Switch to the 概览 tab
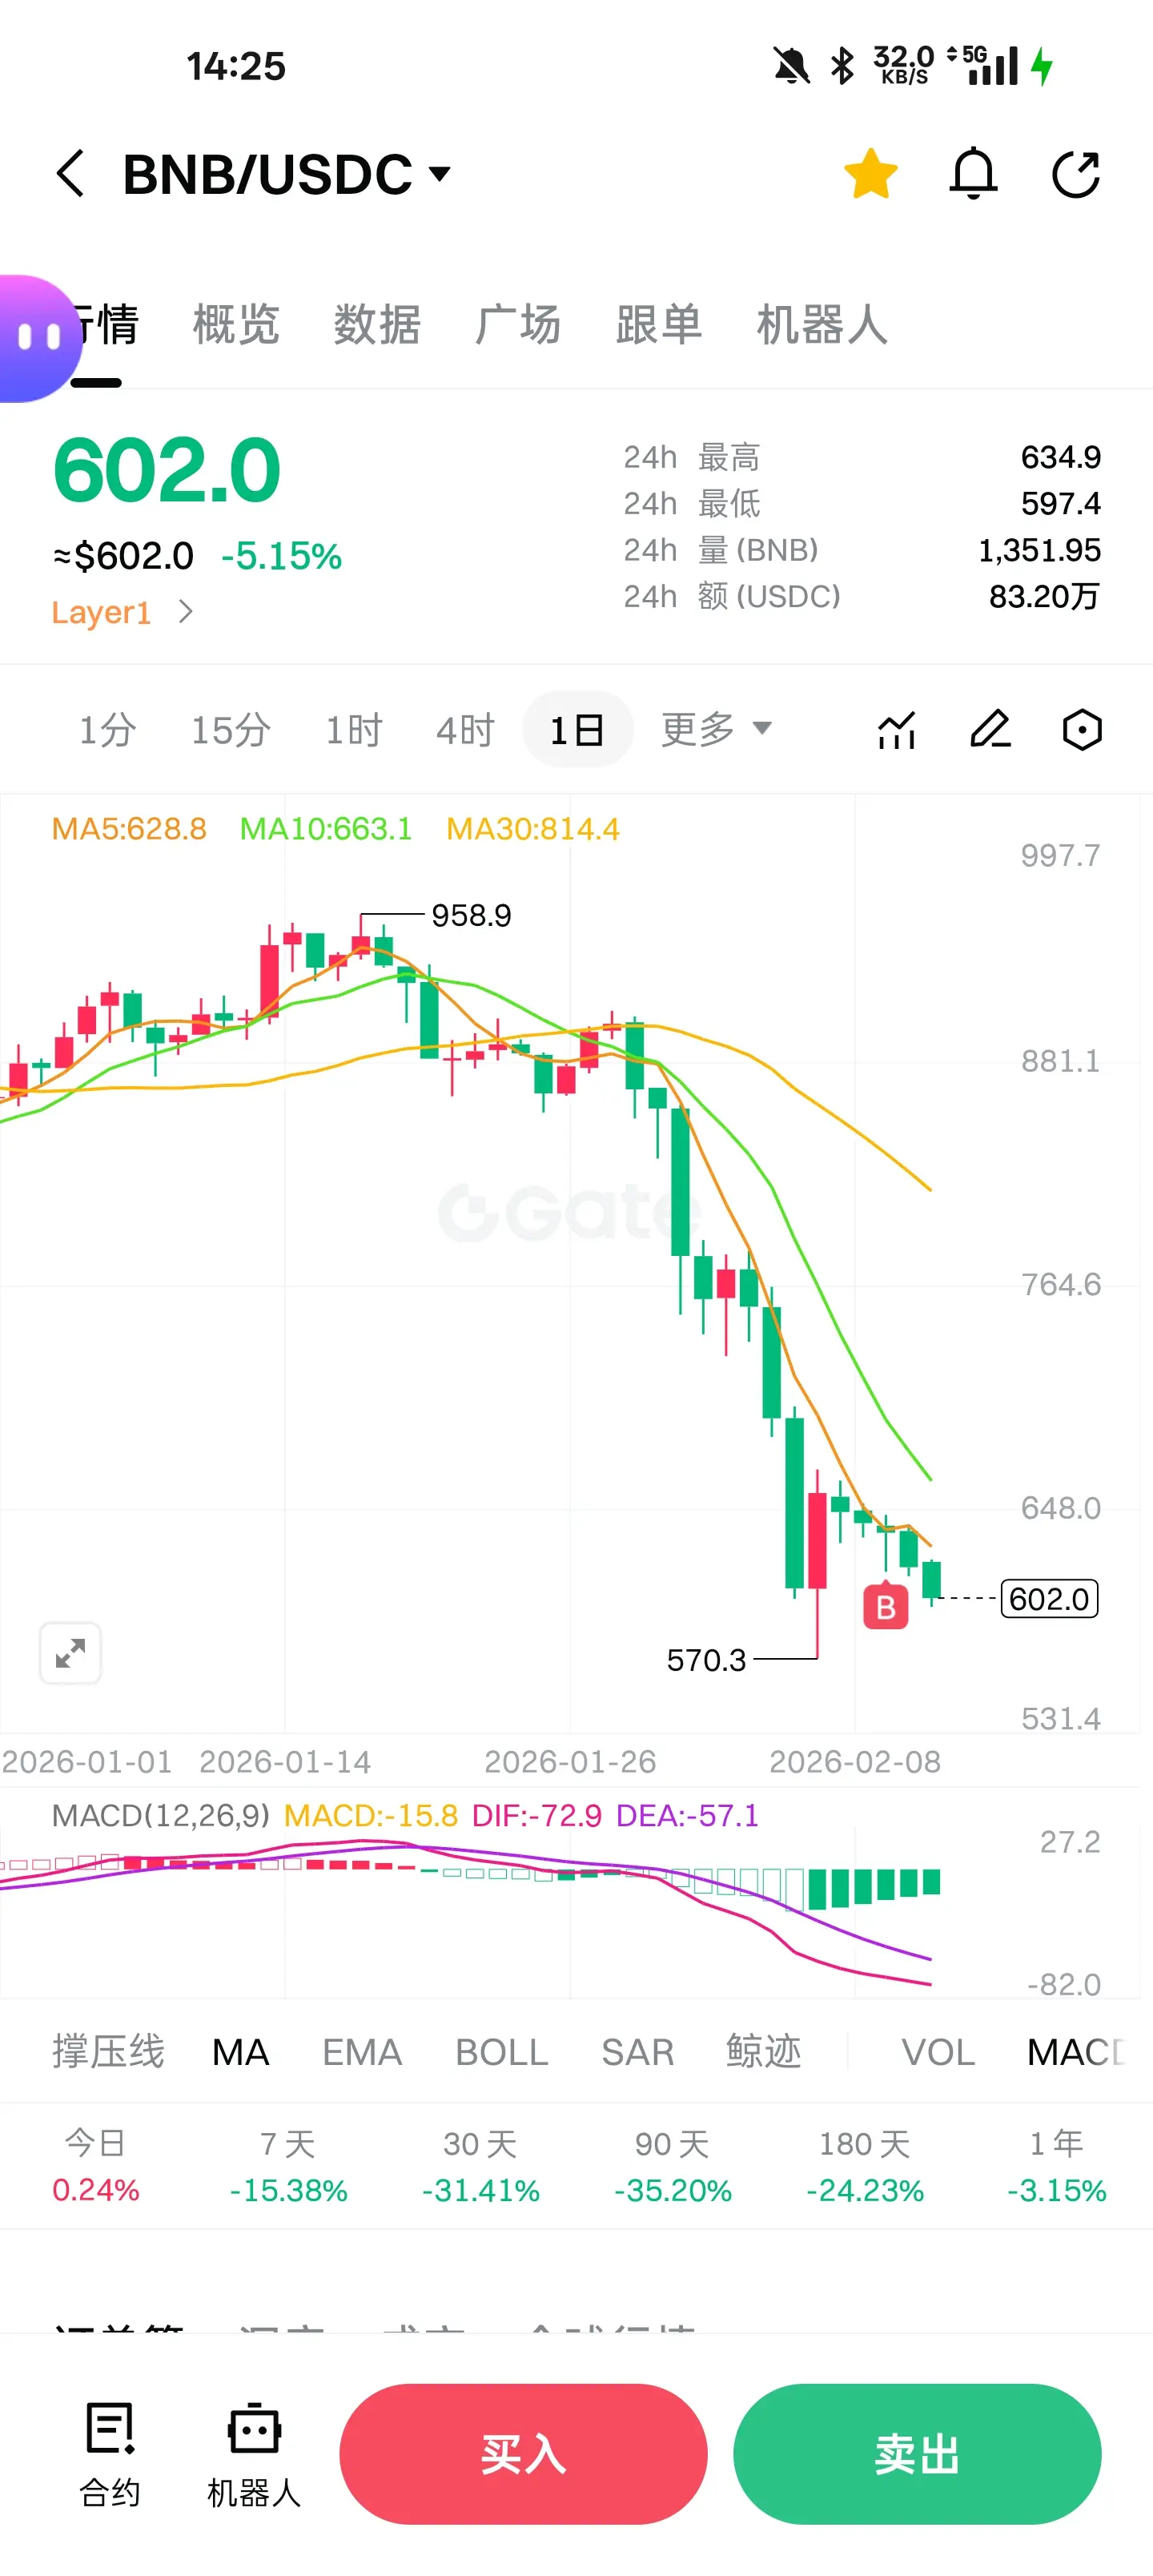The height and width of the screenshot is (2576, 1153). pos(236,325)
